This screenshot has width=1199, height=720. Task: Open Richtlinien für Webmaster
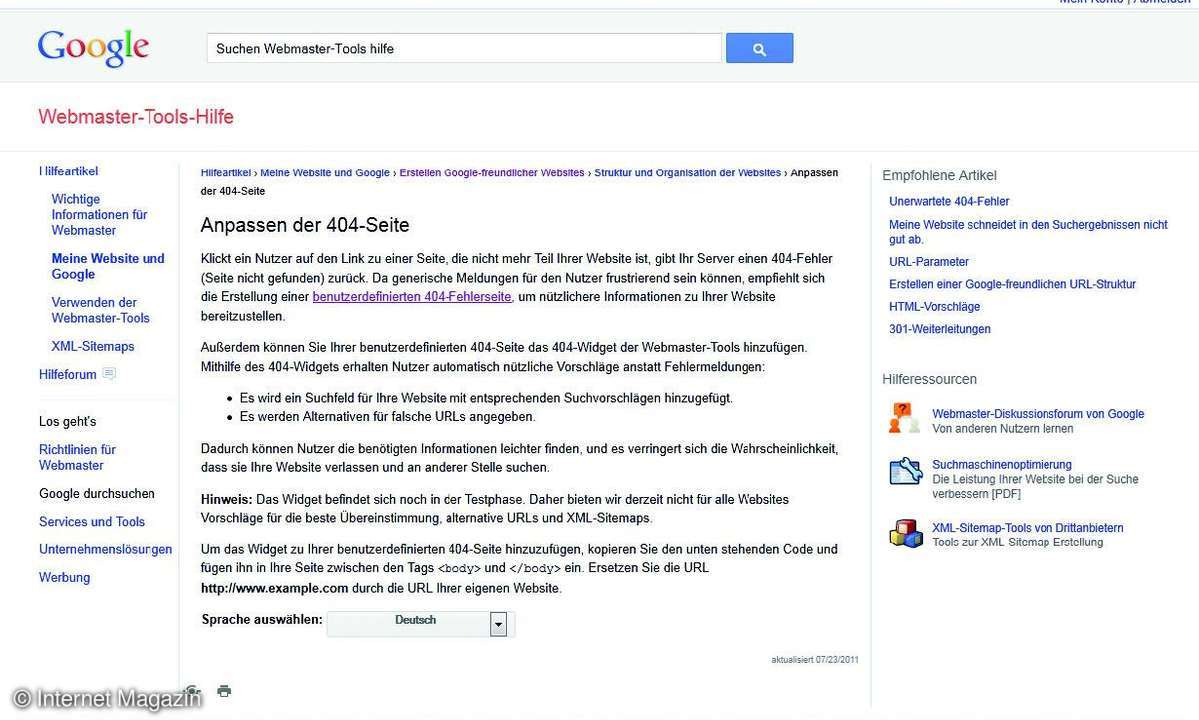tap(77, 457)
